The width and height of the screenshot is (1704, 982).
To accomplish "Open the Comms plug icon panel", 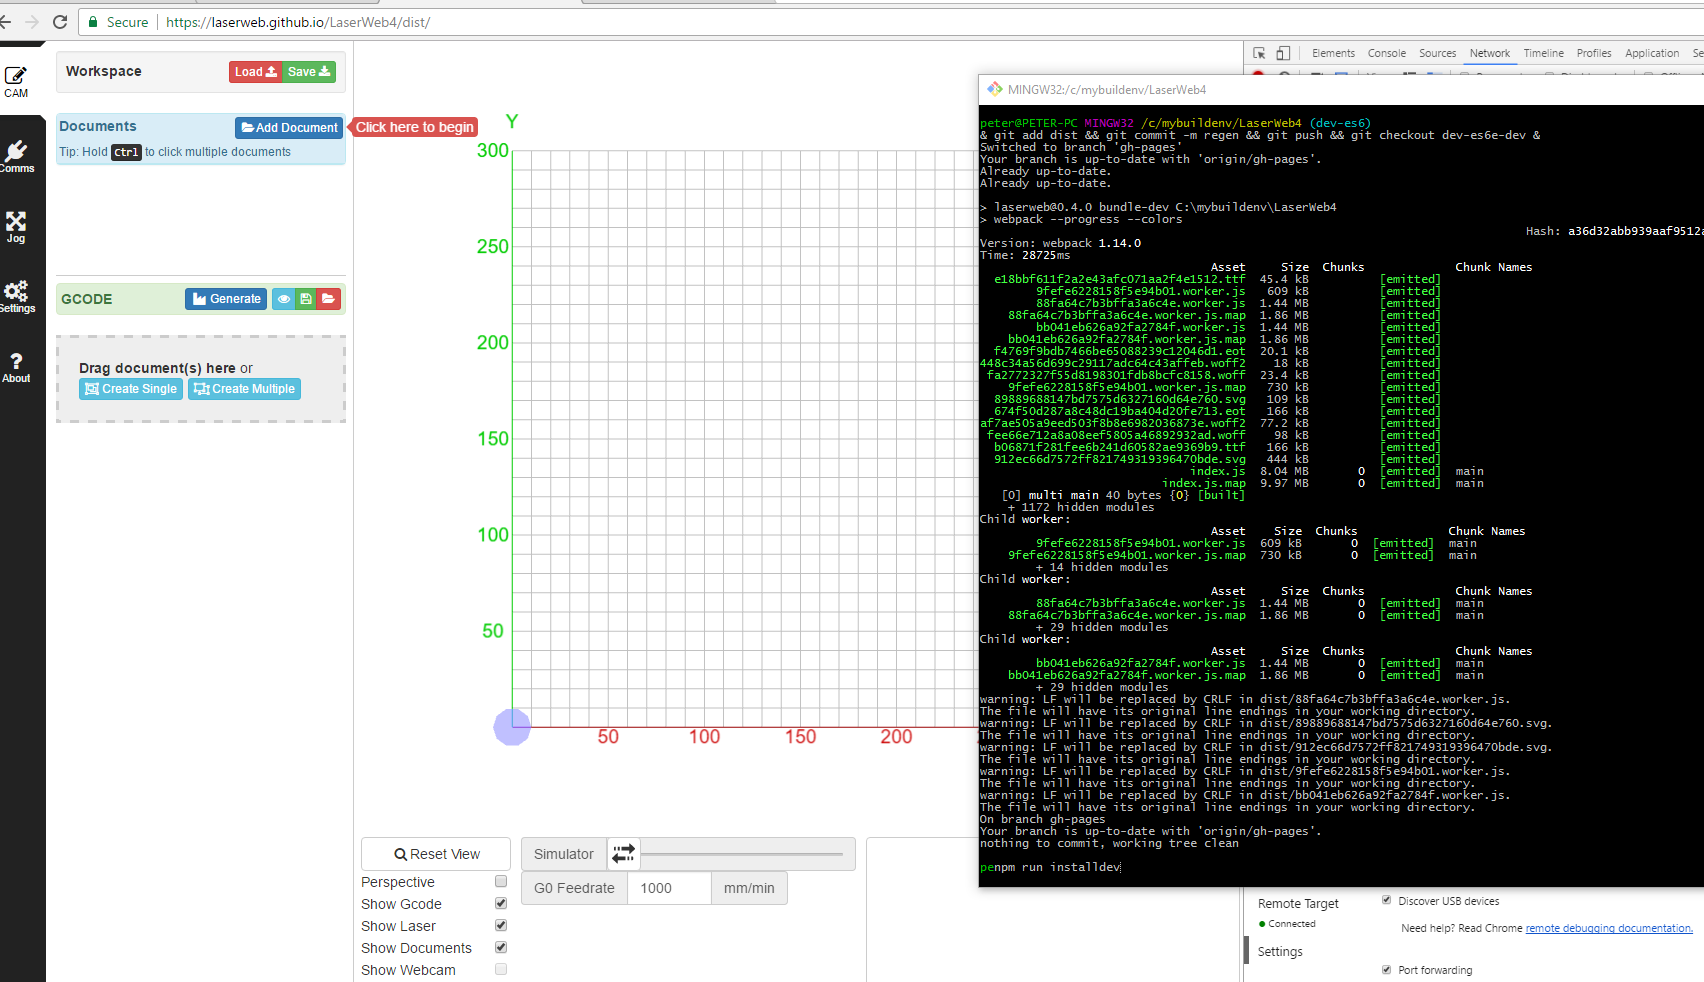I will (x=16, y=156).
